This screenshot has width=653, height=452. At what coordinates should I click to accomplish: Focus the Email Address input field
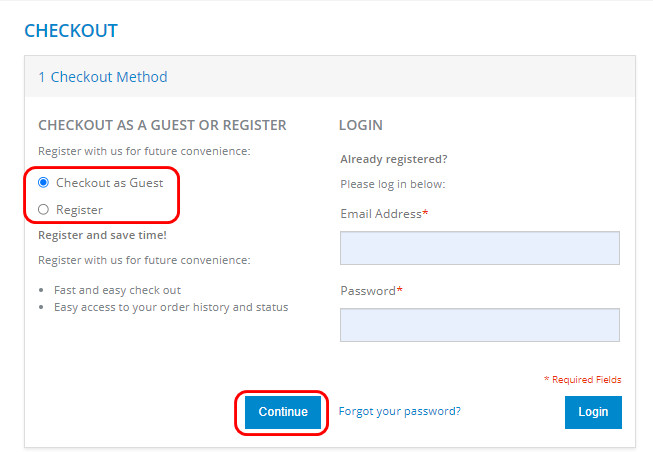click(479, 248)
